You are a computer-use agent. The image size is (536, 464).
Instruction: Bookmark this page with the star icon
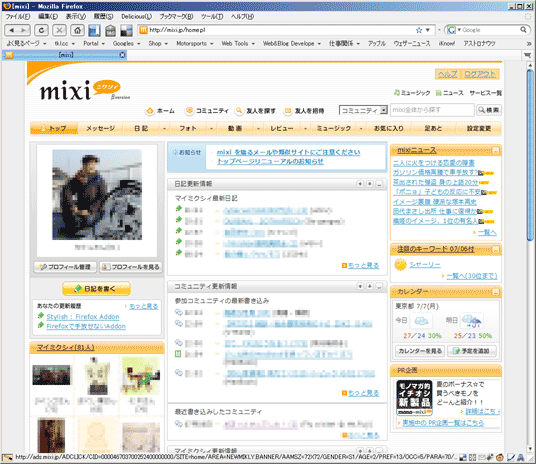[x=419, y=30]
